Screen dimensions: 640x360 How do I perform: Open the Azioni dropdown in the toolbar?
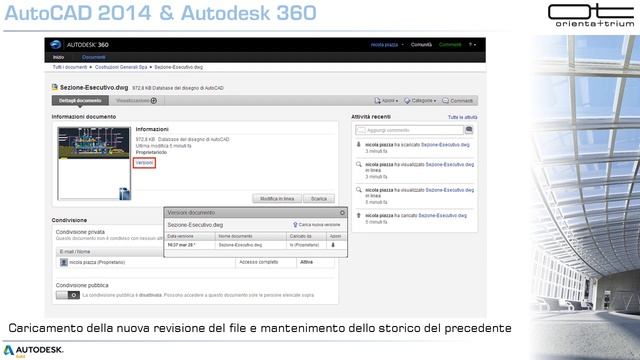pyautogui.click(x=386, y=100)
